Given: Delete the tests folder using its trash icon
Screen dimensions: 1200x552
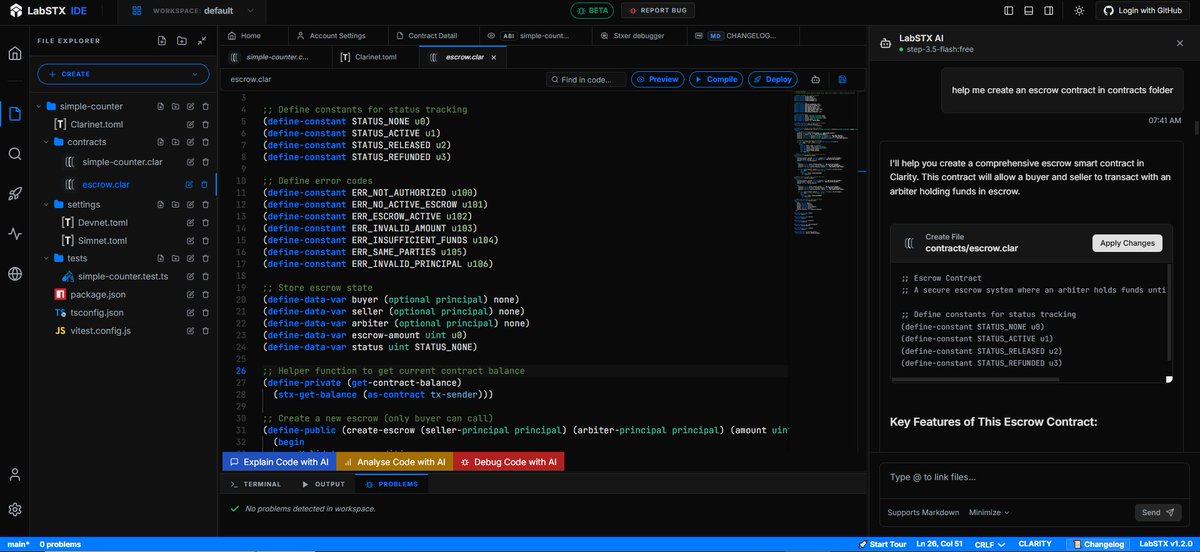Looking at the screenshot, I should coord(205,258).
